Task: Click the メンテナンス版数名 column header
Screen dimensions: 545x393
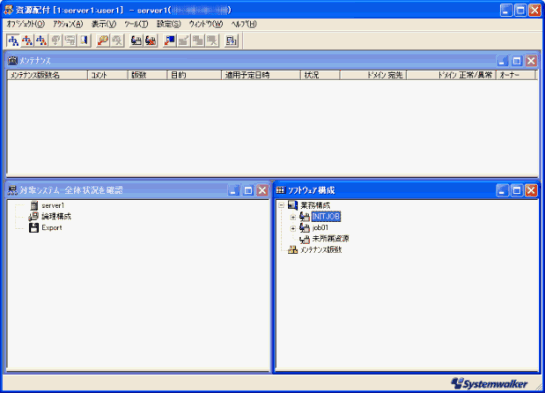Action: click(x=47, y=75)
